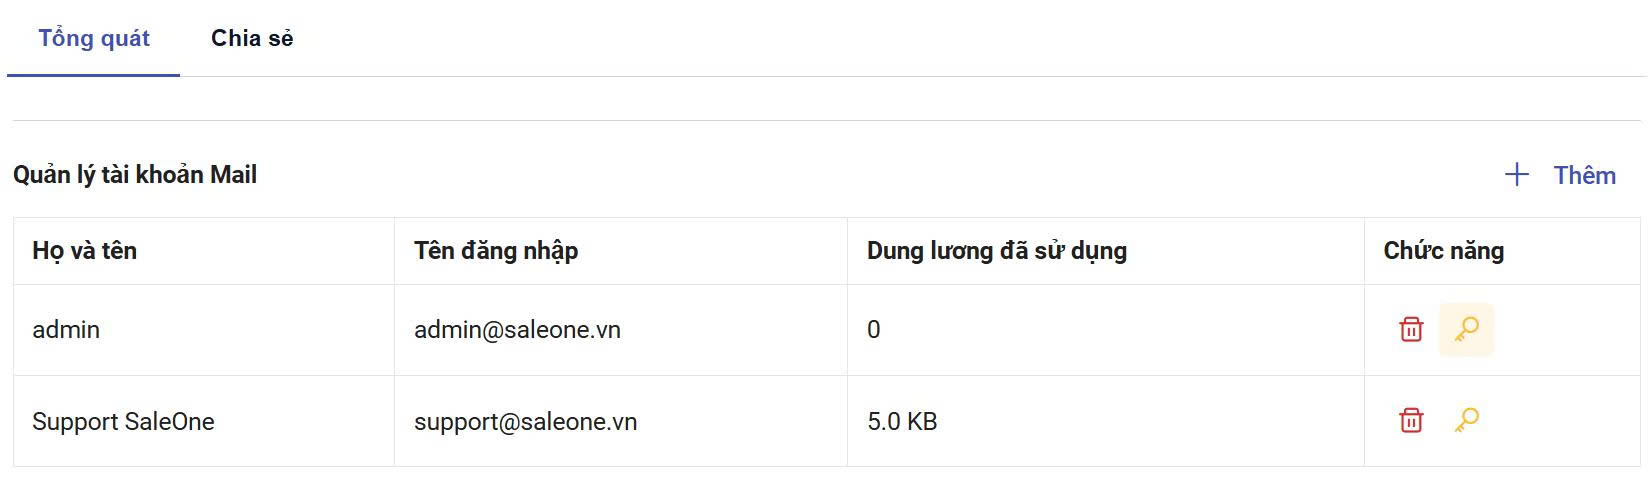Select the admin name cell
The image size is (1652, 479).
(66, 330)
